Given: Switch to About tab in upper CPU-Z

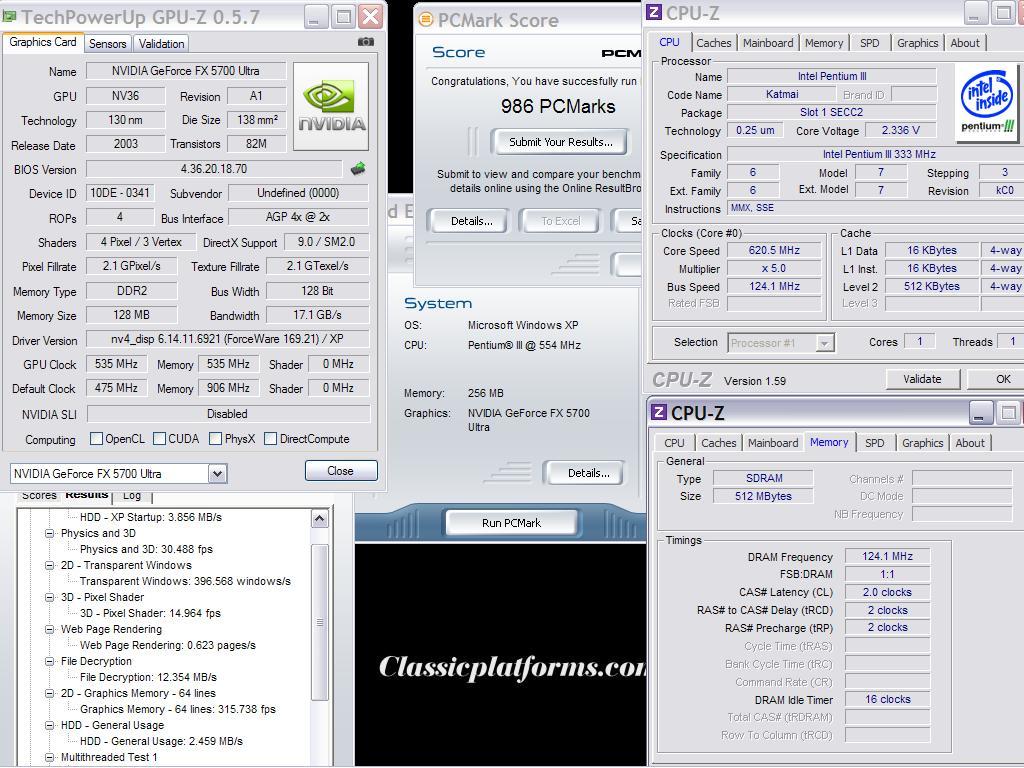Looking at the screenshot, I should pyautogui.click(x=965, y=43).
